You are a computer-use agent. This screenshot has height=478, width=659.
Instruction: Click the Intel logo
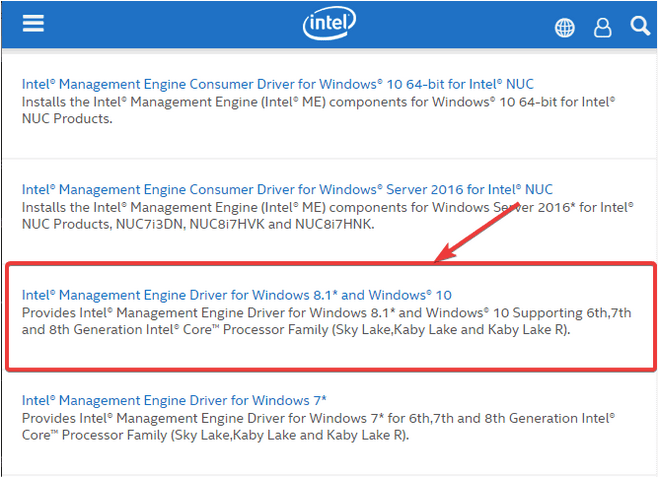click(329, 23)
